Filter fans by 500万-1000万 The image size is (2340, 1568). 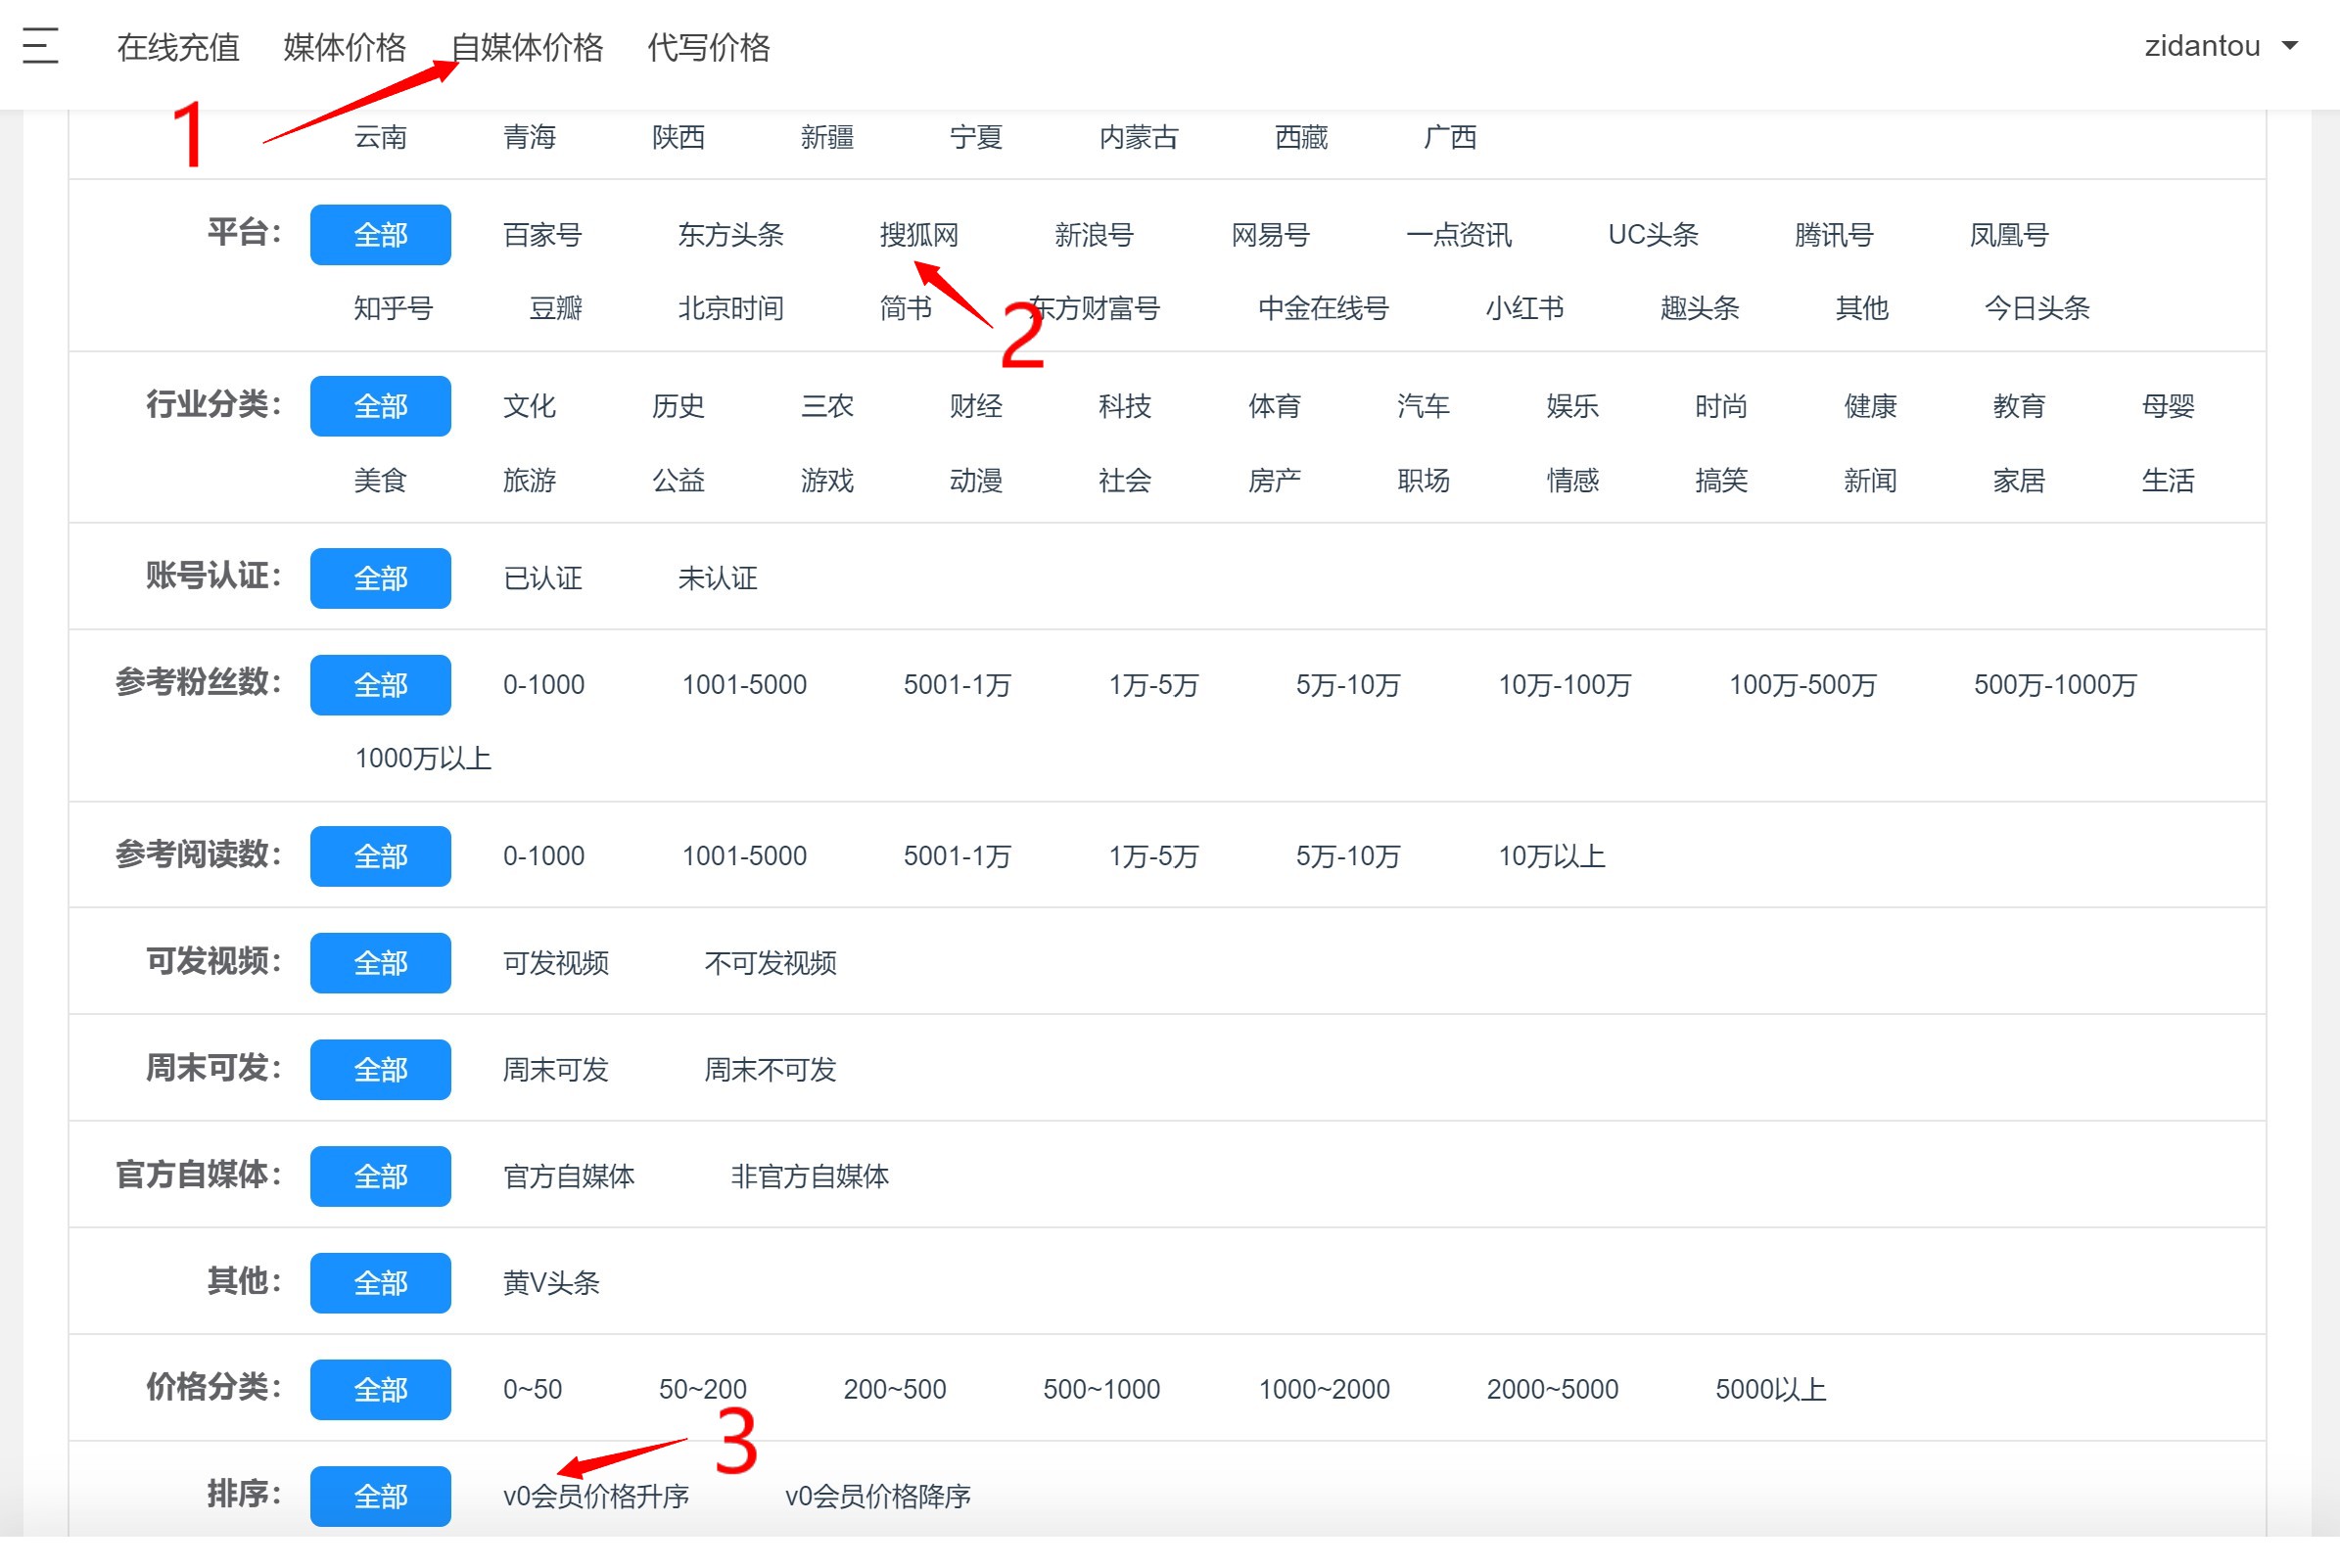coord(2055,685)
